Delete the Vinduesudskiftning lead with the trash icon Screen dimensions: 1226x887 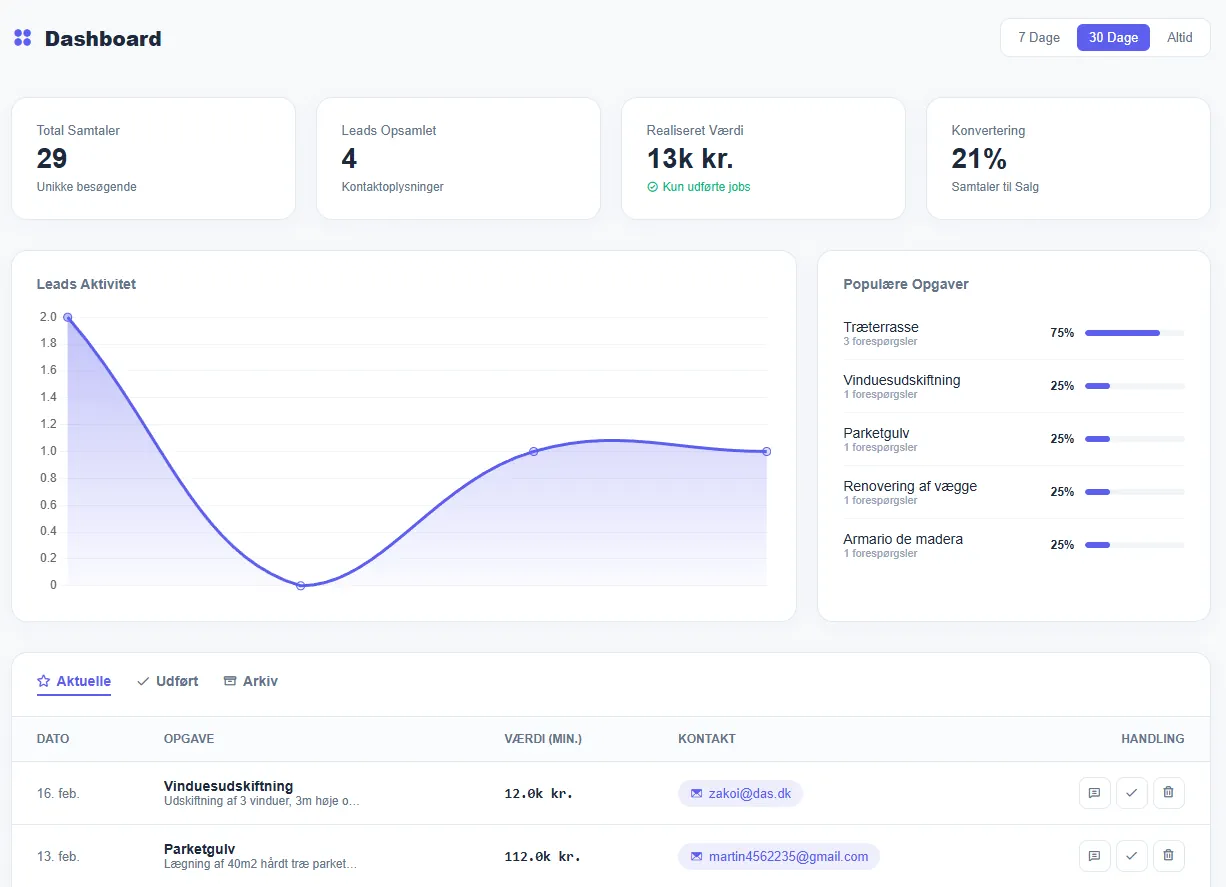coord(1168,793)
